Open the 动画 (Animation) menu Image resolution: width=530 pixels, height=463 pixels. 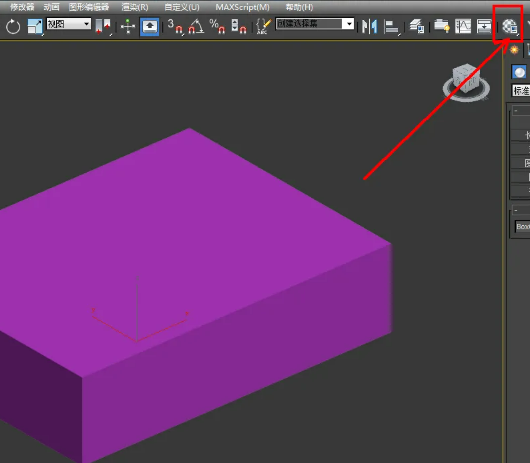(51, 7)
